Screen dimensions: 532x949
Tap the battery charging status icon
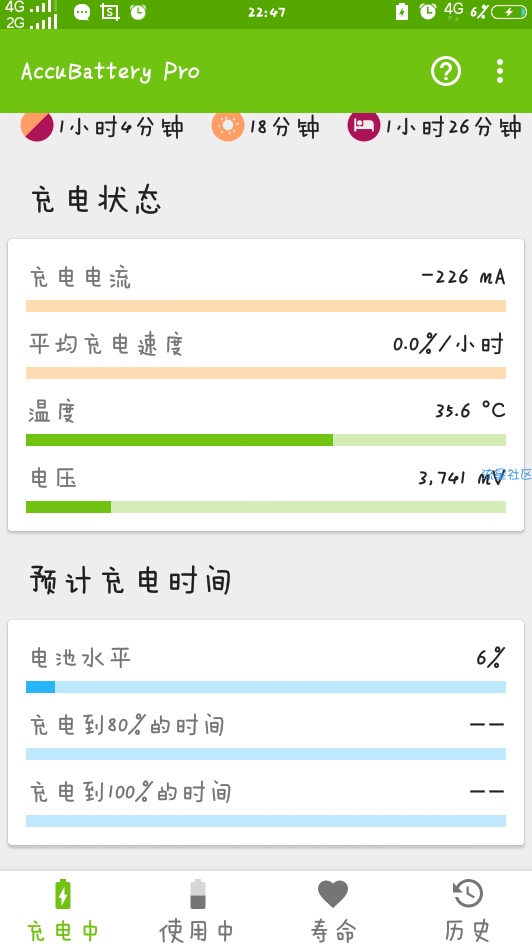[509, 11]
